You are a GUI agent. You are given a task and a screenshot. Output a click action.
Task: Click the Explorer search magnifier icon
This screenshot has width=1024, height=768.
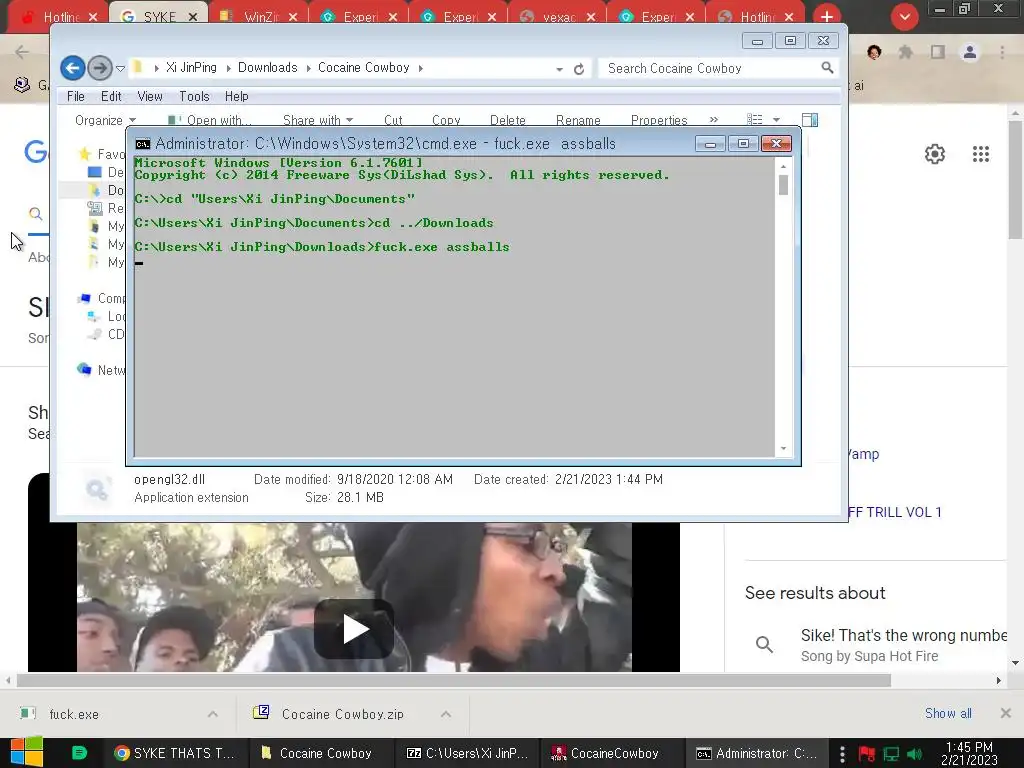pos(827,68)
